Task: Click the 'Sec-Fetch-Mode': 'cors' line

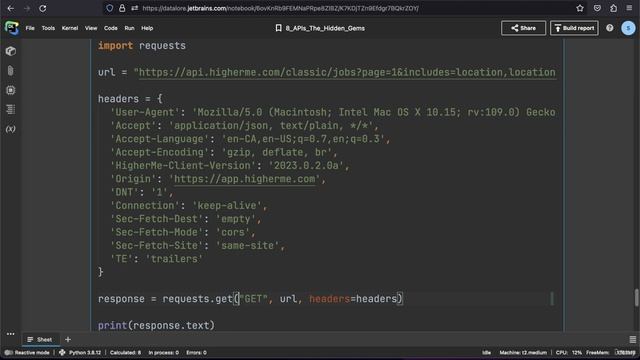Action: coord(183,232)
